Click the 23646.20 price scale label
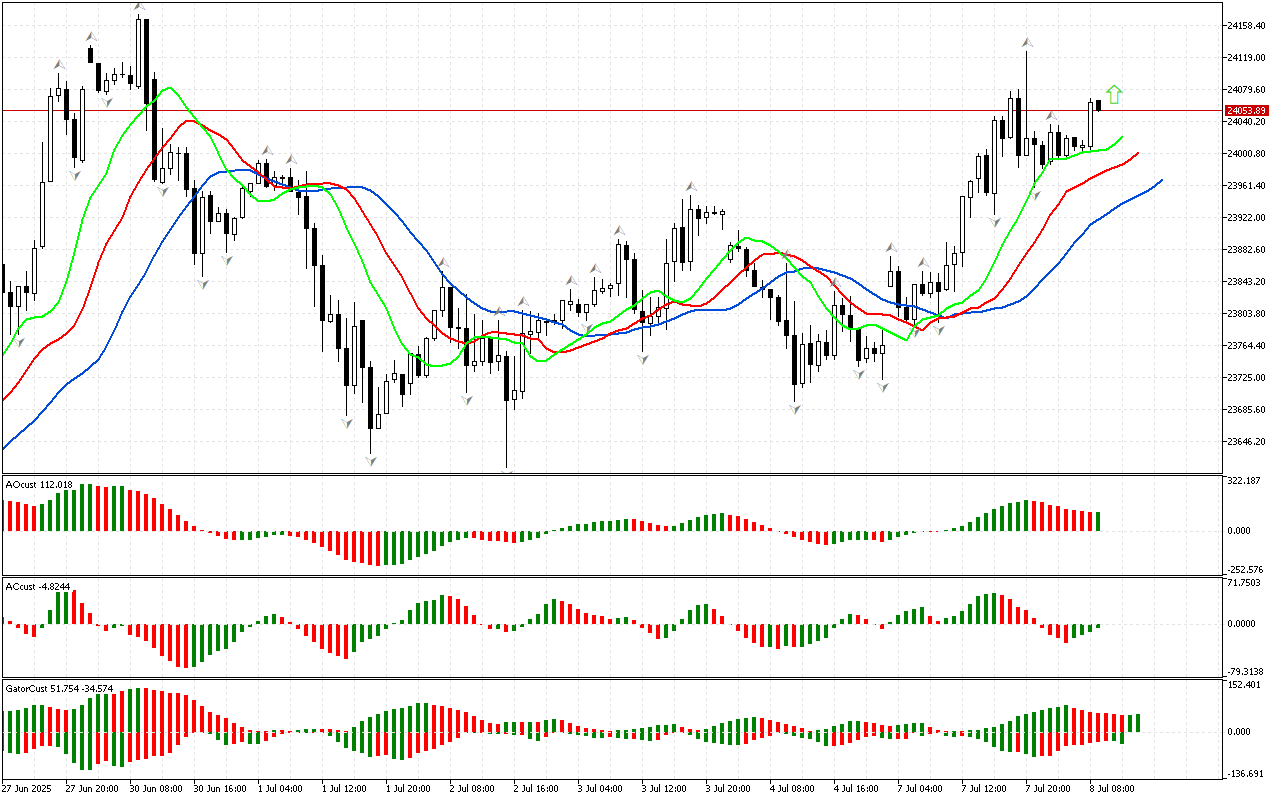The image size is (1280, 800). pos(1247,442)
